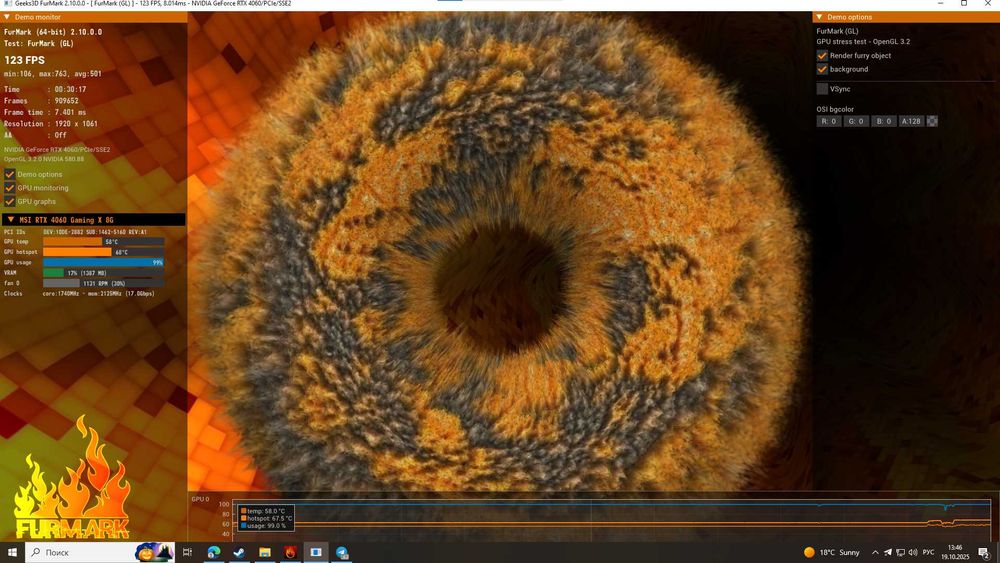Open the notification center icon
1000x563 pixels.
point(984,553)
